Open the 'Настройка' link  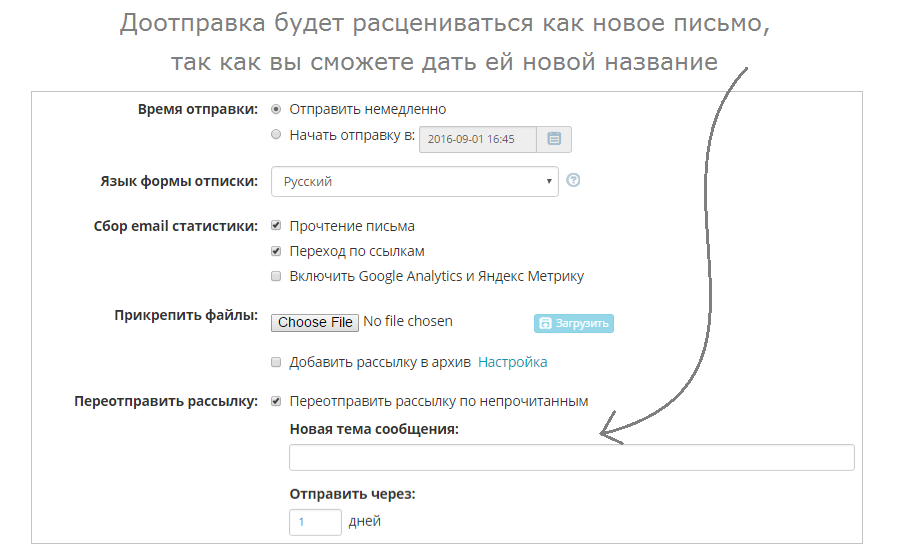512,362
